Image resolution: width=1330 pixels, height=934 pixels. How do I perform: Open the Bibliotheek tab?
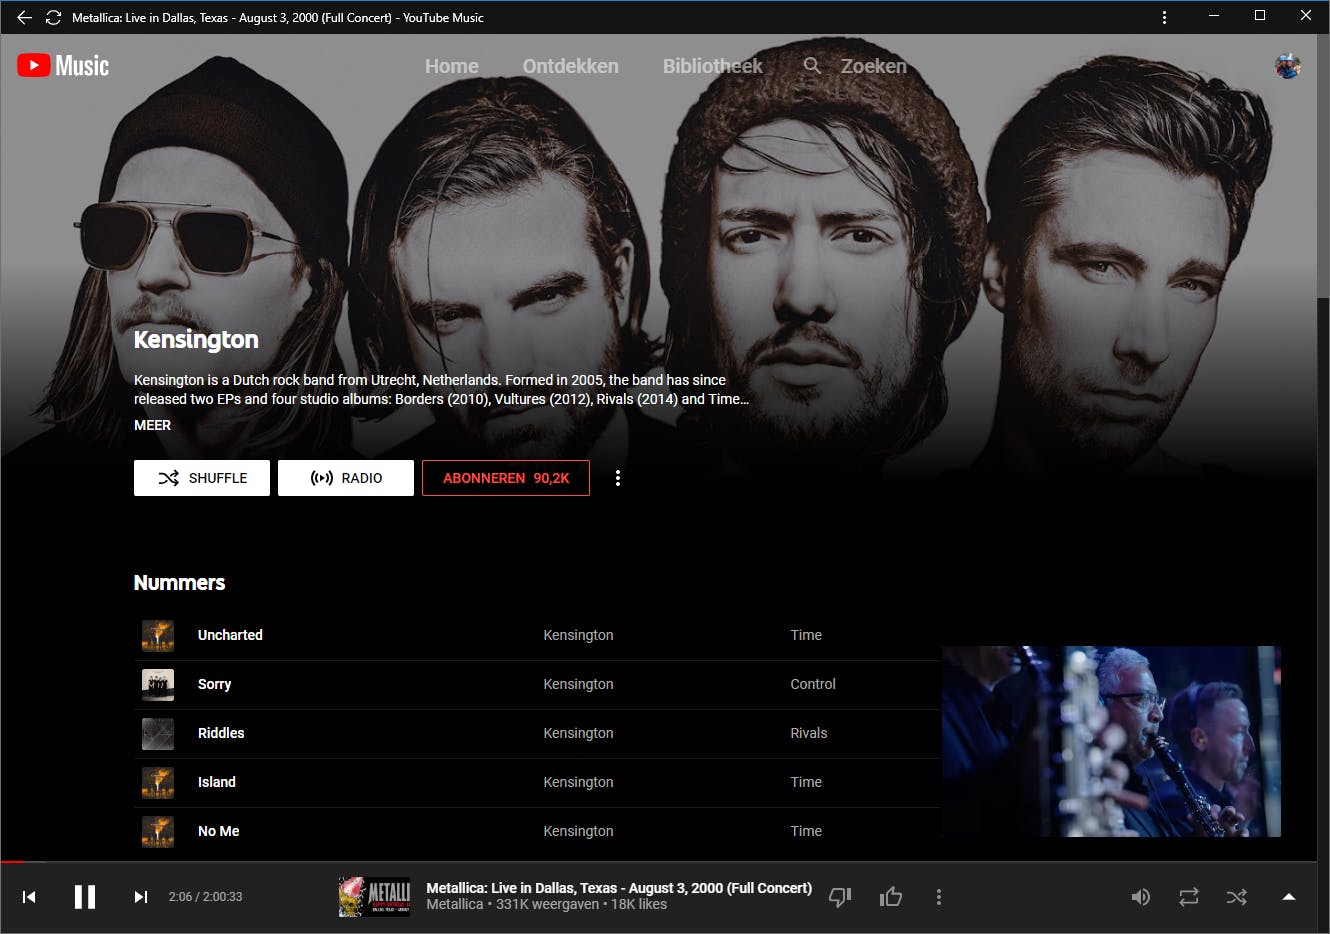click(x=712, y=66)
